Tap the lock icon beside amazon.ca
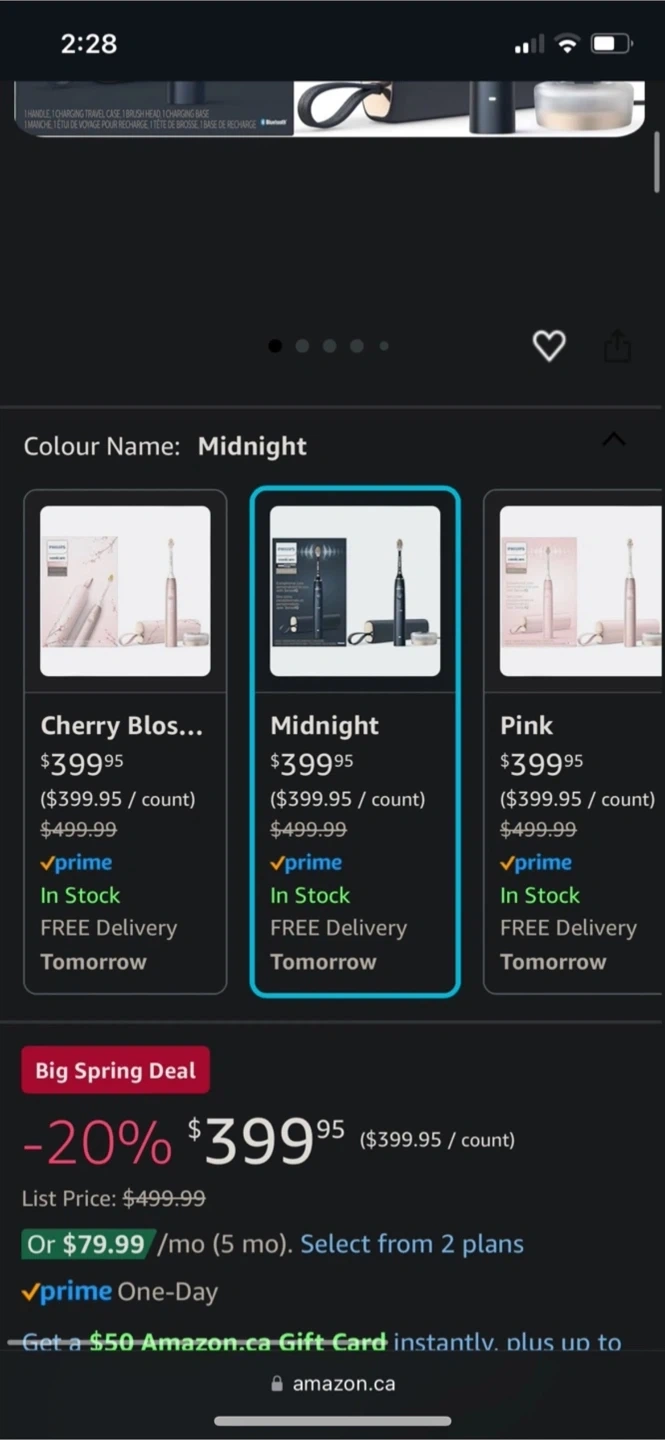Viewport: 665px width, 1440px height. coord(277,1384)
